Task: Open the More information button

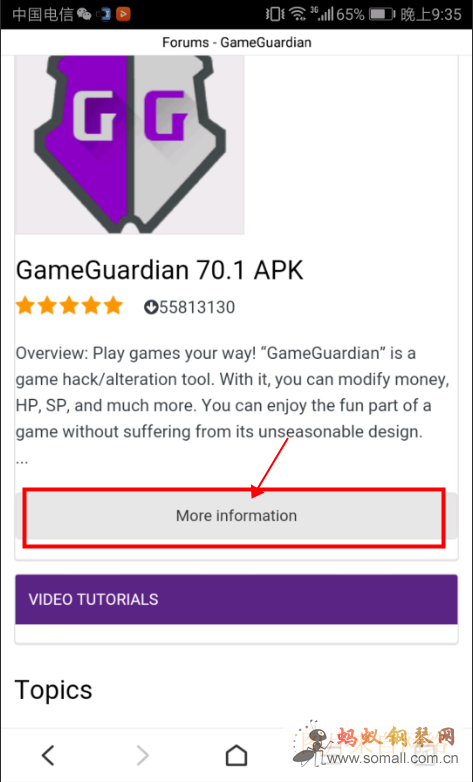Action: [x=236, y=515]
